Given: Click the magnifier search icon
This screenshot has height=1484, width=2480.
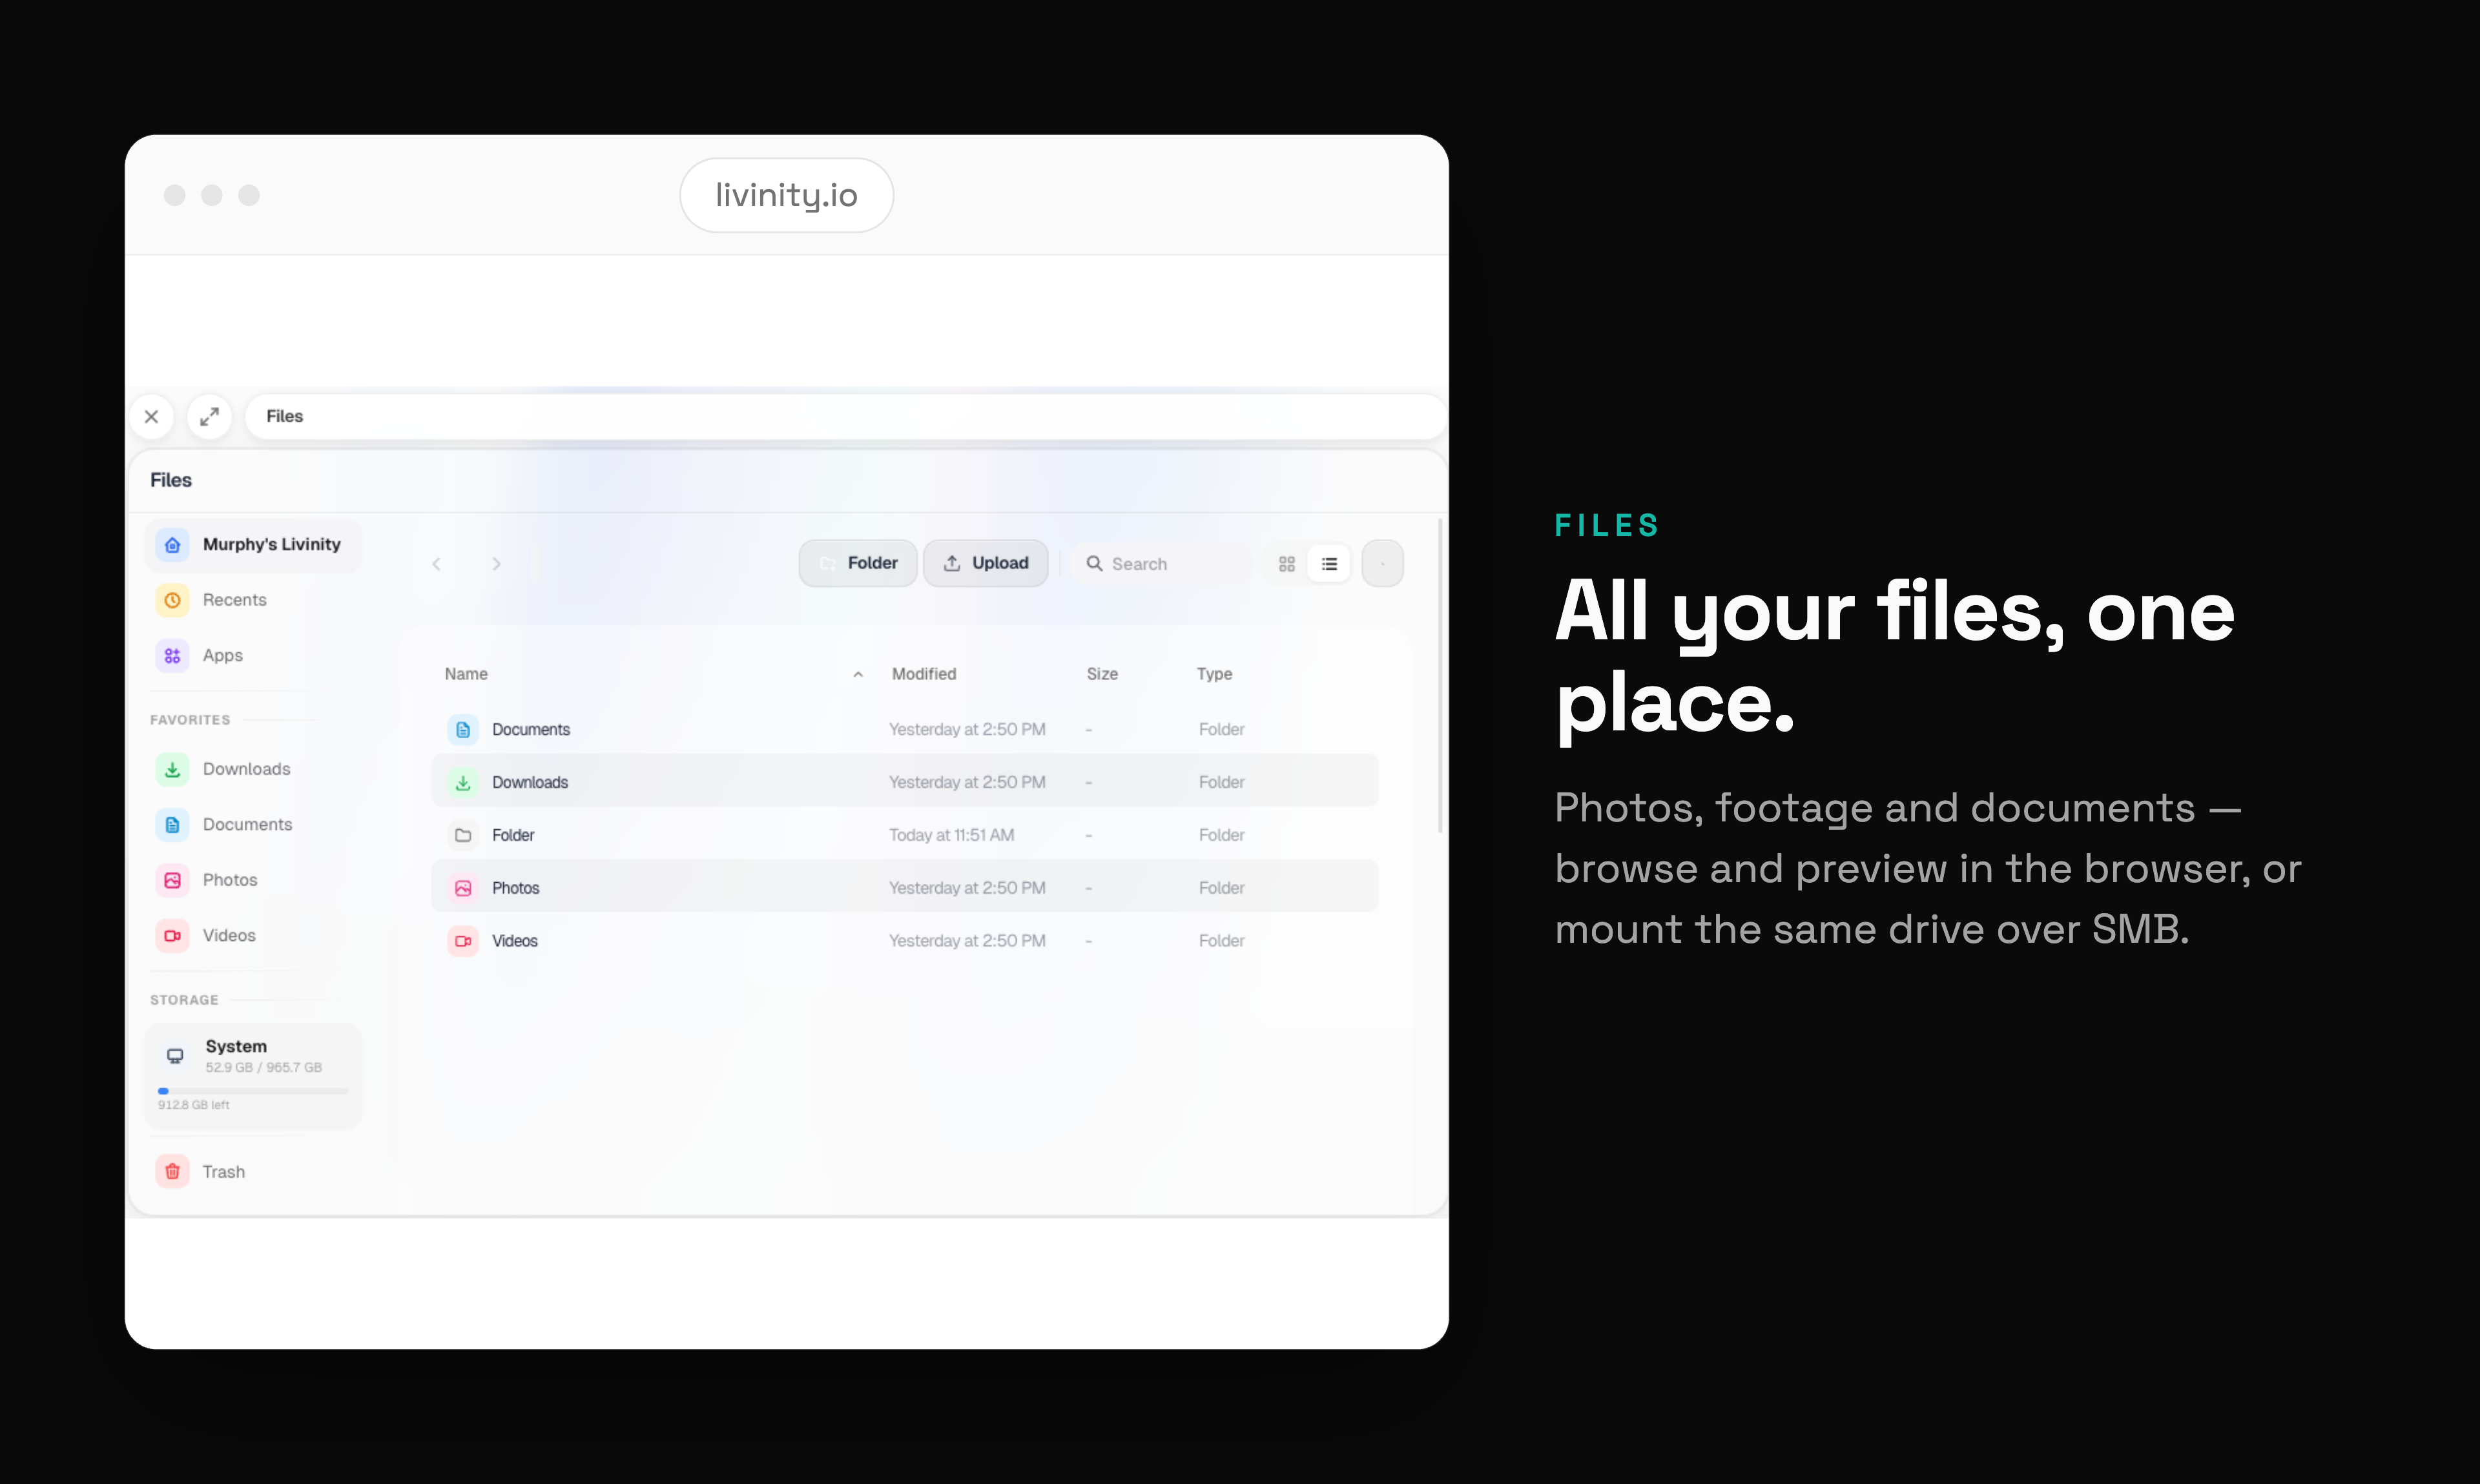Looking at the screenshot, I should pos(1094,563).
